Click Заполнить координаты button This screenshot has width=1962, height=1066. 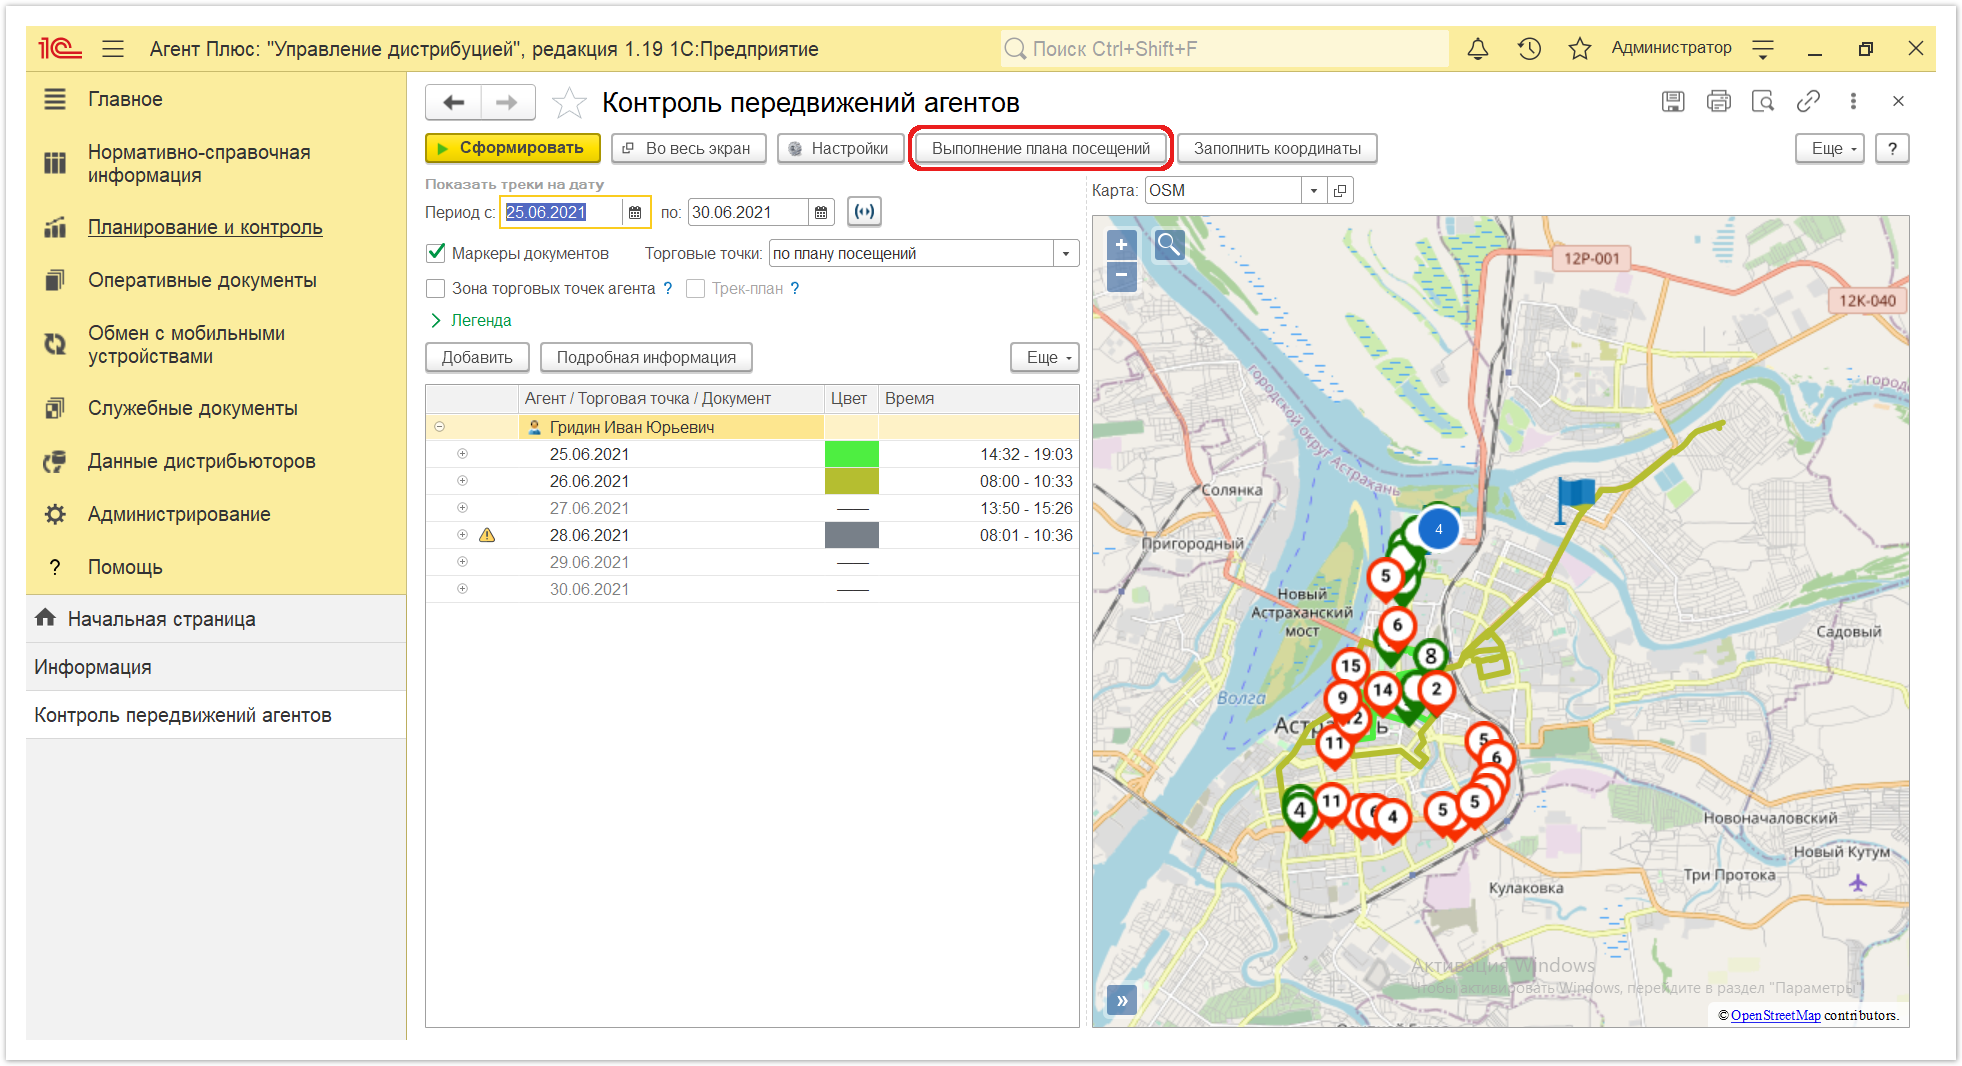(1277, 148)
